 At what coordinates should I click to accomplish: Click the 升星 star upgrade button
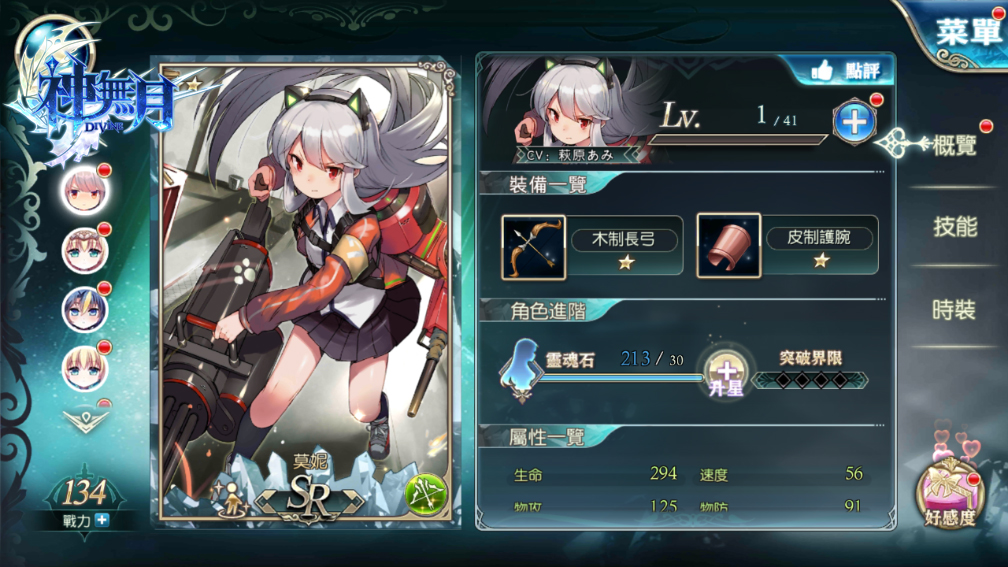click(x=726, y=375)
